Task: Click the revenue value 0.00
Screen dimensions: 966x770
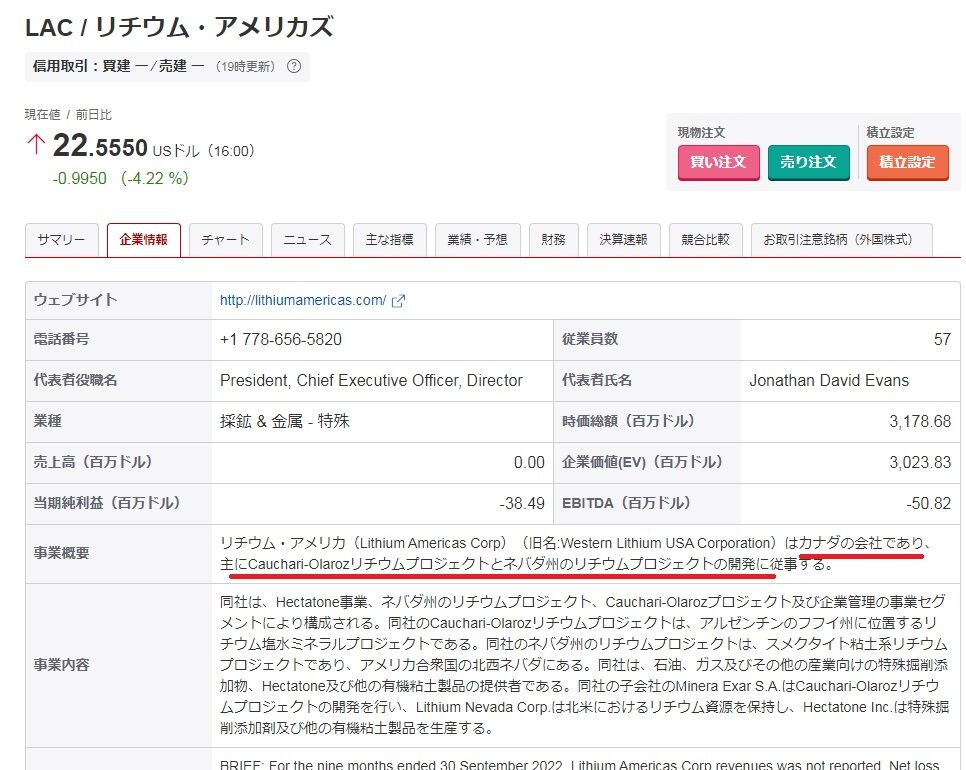Action: pyautogui.click(x=529, y=463)
